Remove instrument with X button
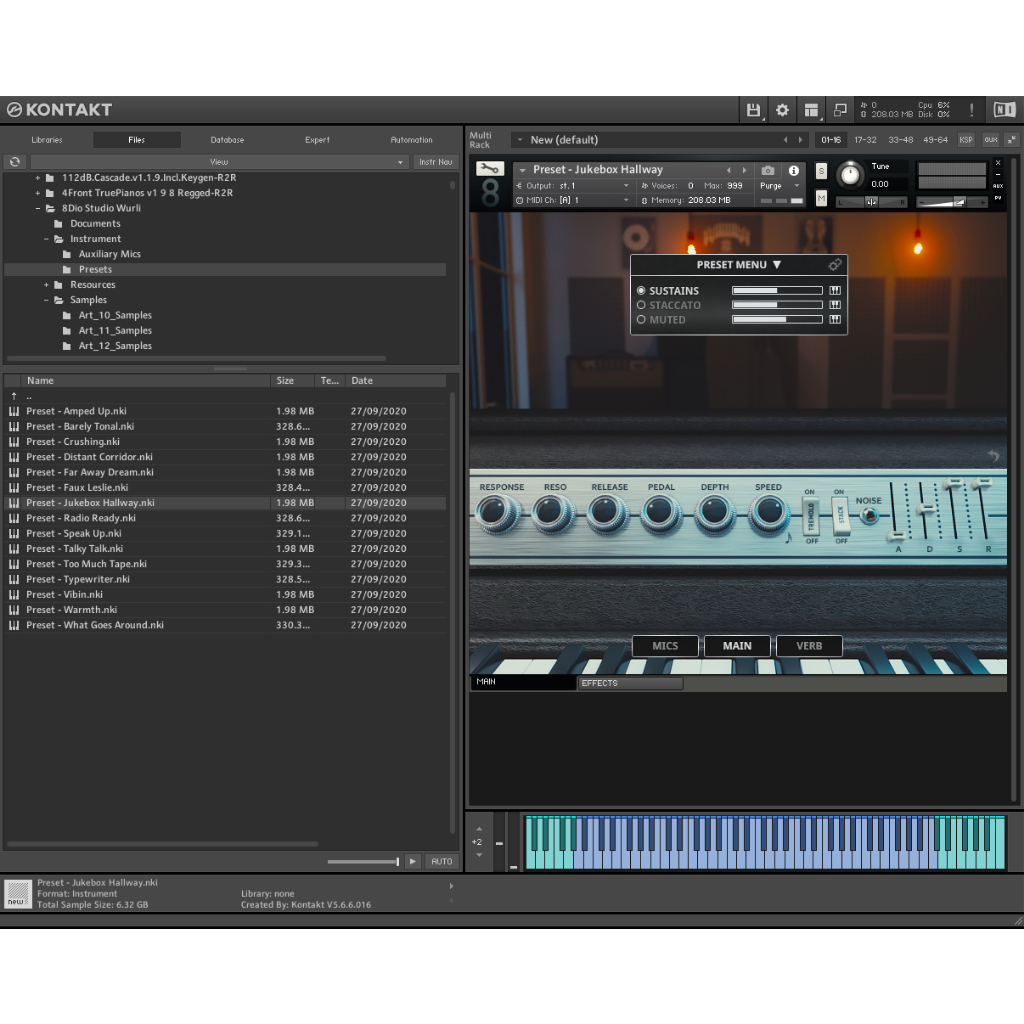The height and width of the screenshot is (1024, 1024). pyautogui.click(x=998, y=163)
